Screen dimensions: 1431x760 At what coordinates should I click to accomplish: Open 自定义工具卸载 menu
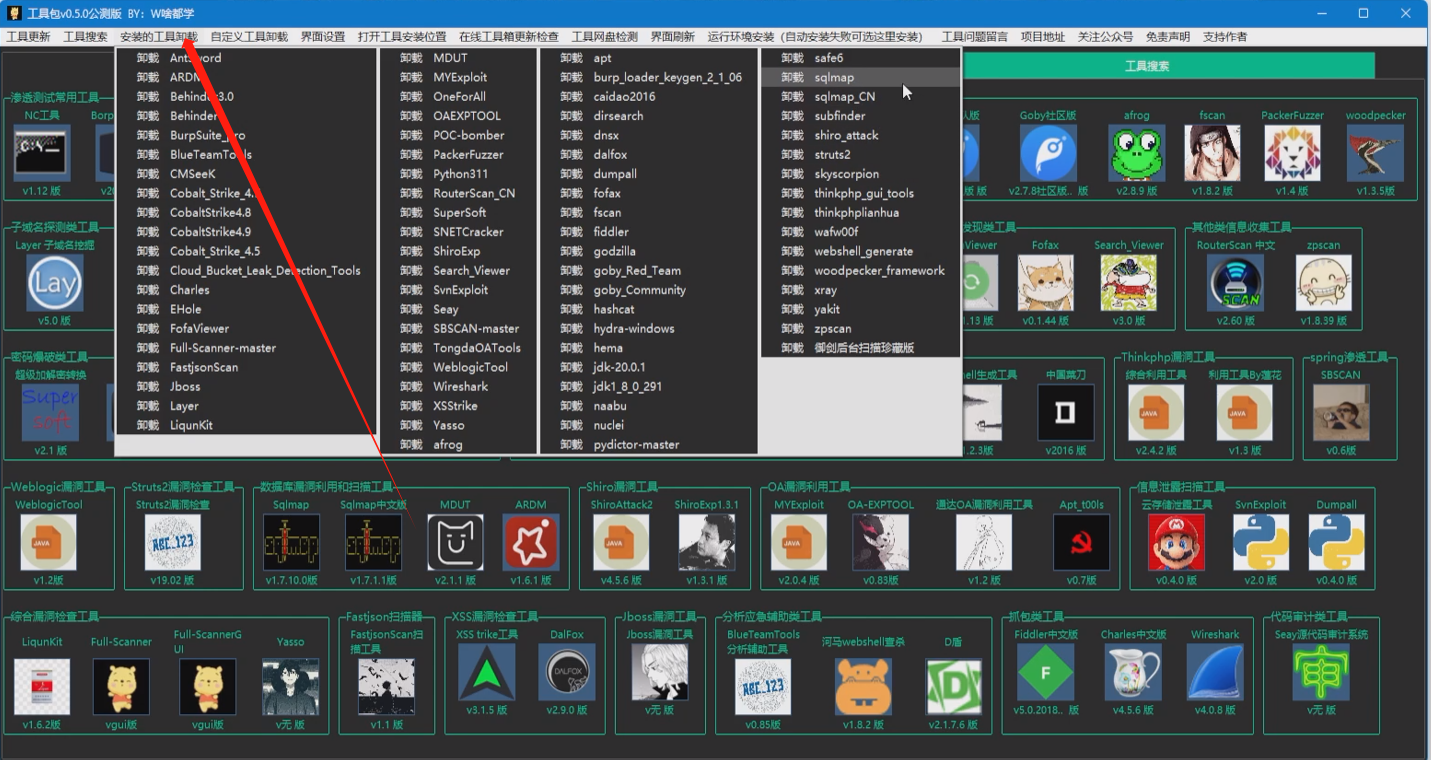pyautogui.click(x=249, y=37)
